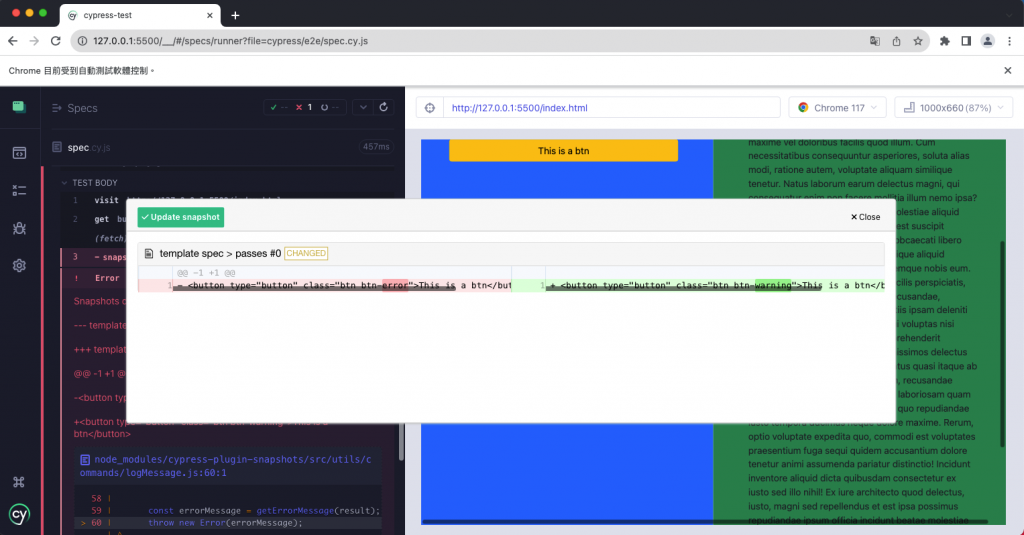
Task: Click the added btn-warning diff line
Action: tap(698, 285)
